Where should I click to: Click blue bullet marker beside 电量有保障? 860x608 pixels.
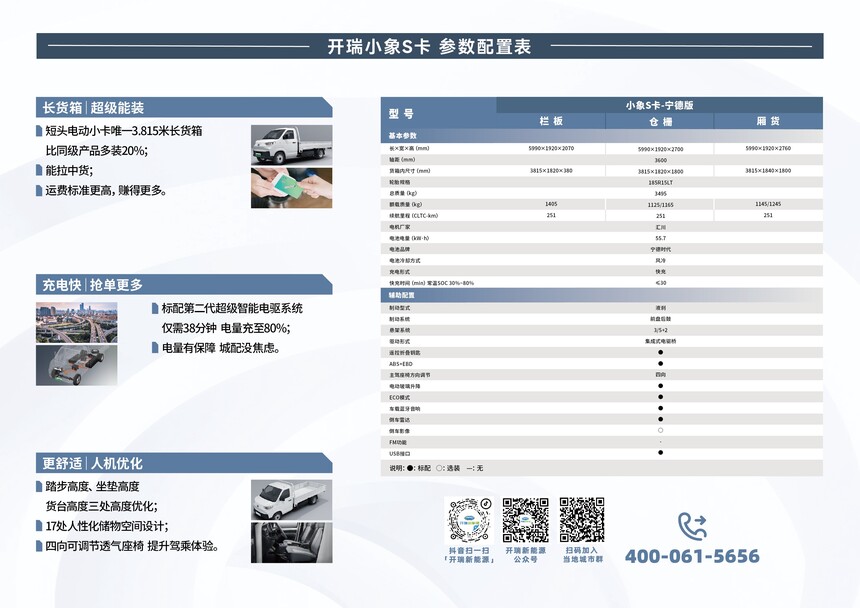pyautogui.click(x=155, y=348)
